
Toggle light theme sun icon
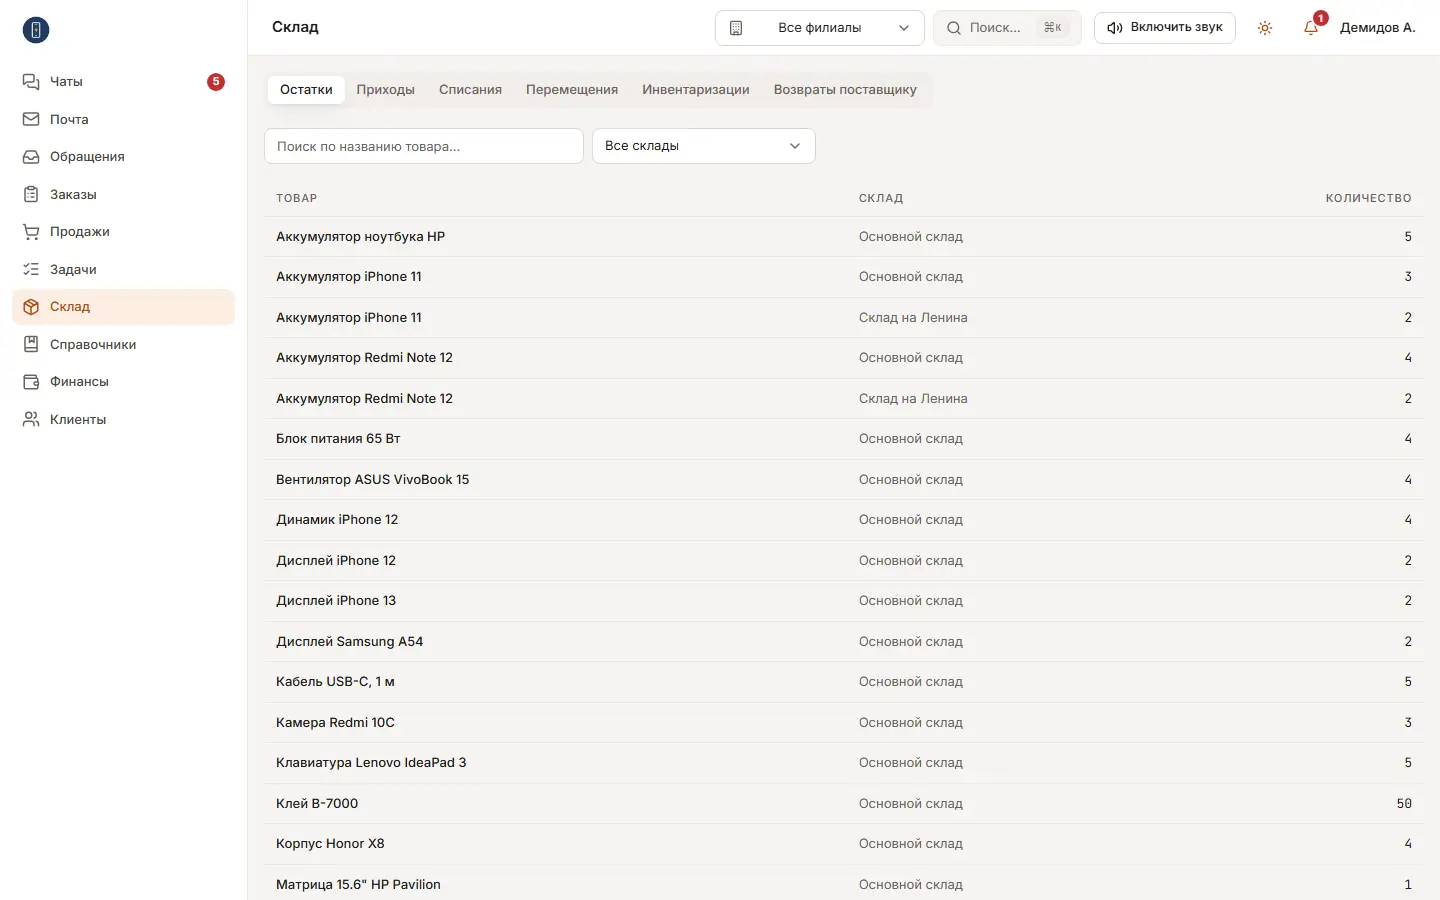point(1265,28)
